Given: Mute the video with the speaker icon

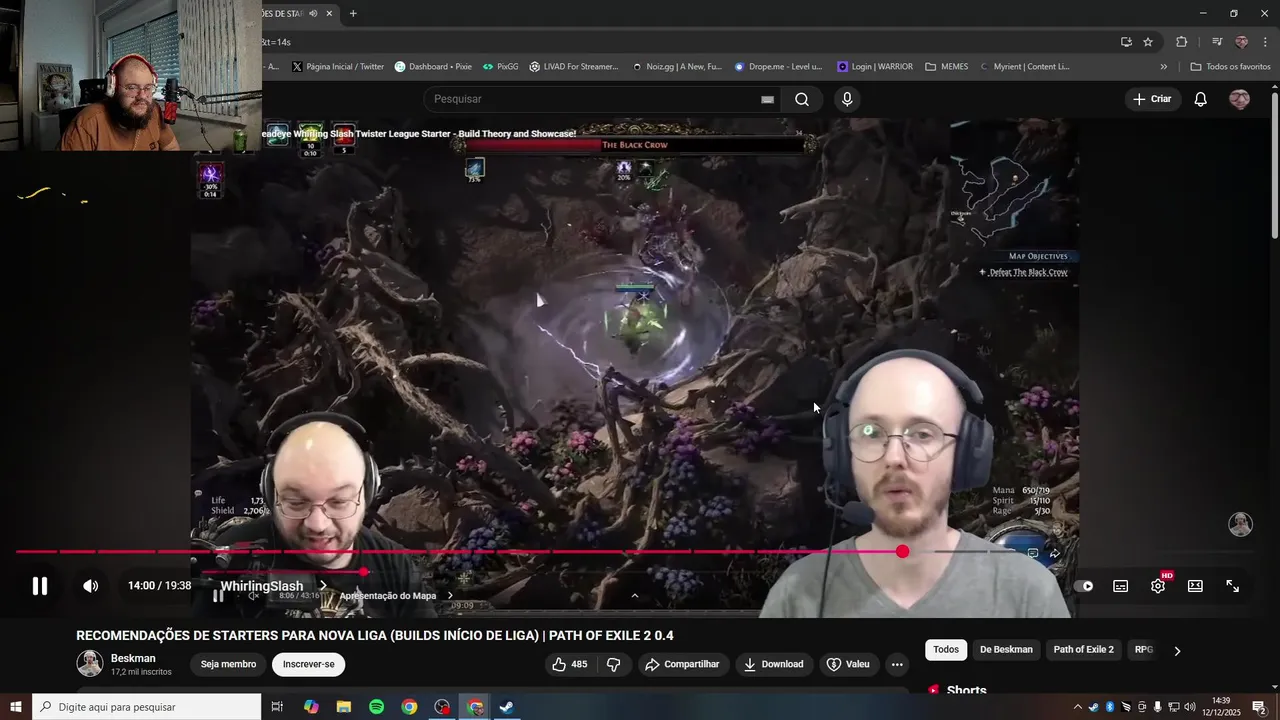Looking at the screenshot, I should coord(90,586).
